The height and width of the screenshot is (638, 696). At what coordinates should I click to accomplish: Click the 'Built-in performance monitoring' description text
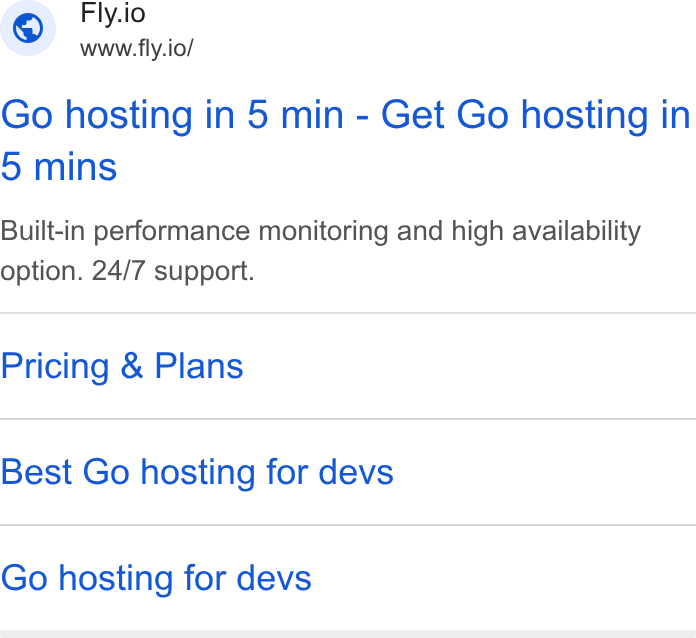click(320, 251)
